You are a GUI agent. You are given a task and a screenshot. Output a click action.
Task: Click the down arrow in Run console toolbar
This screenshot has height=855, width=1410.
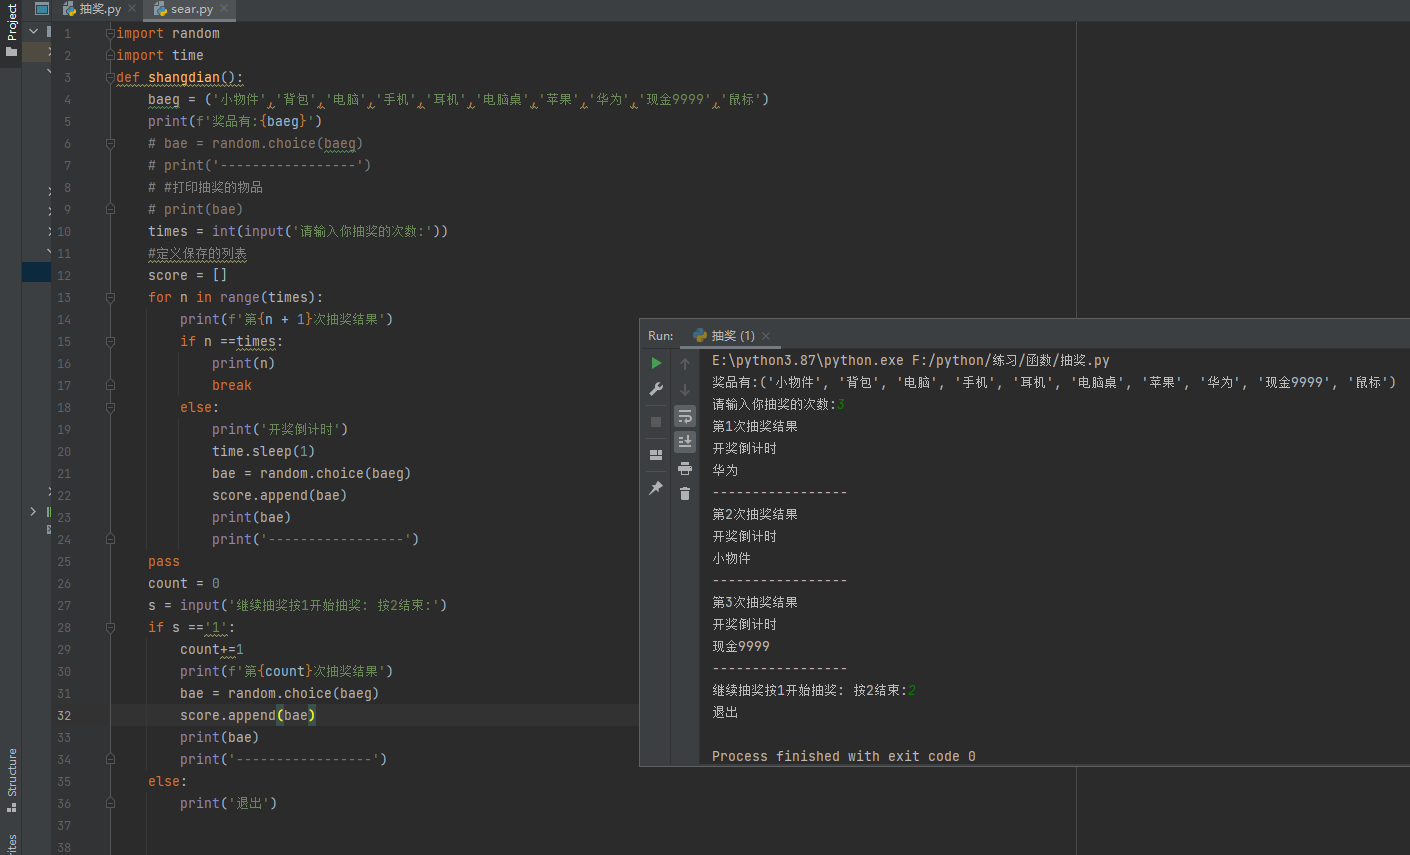pos(685,390)
